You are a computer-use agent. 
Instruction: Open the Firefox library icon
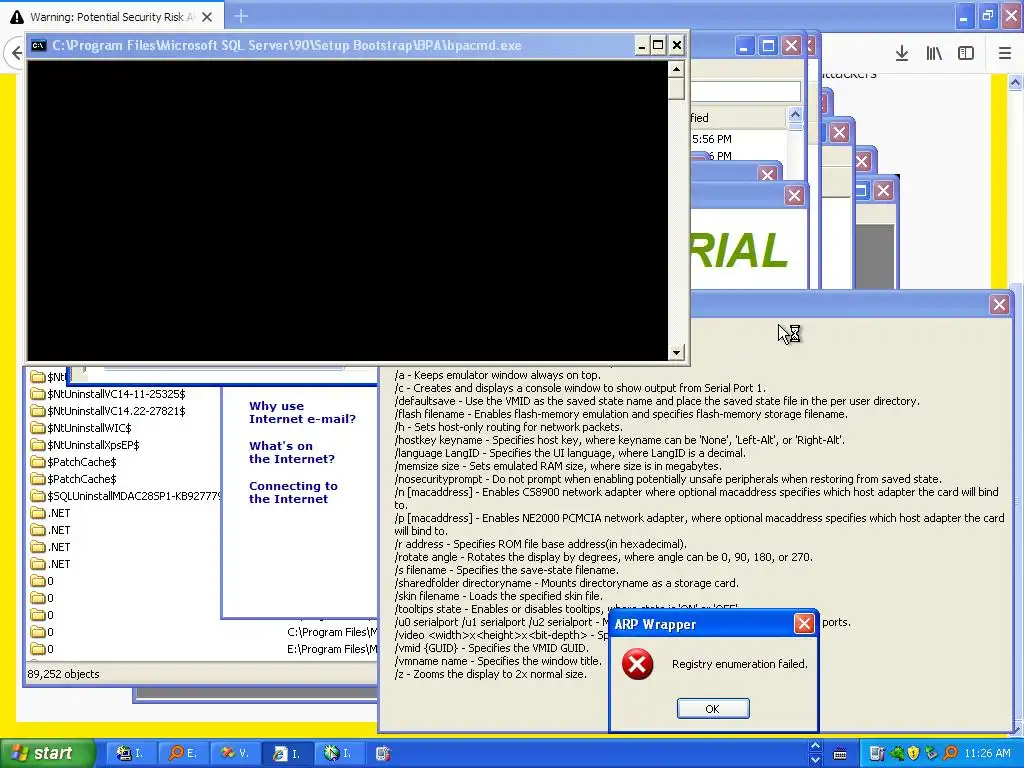click(934, 54)
